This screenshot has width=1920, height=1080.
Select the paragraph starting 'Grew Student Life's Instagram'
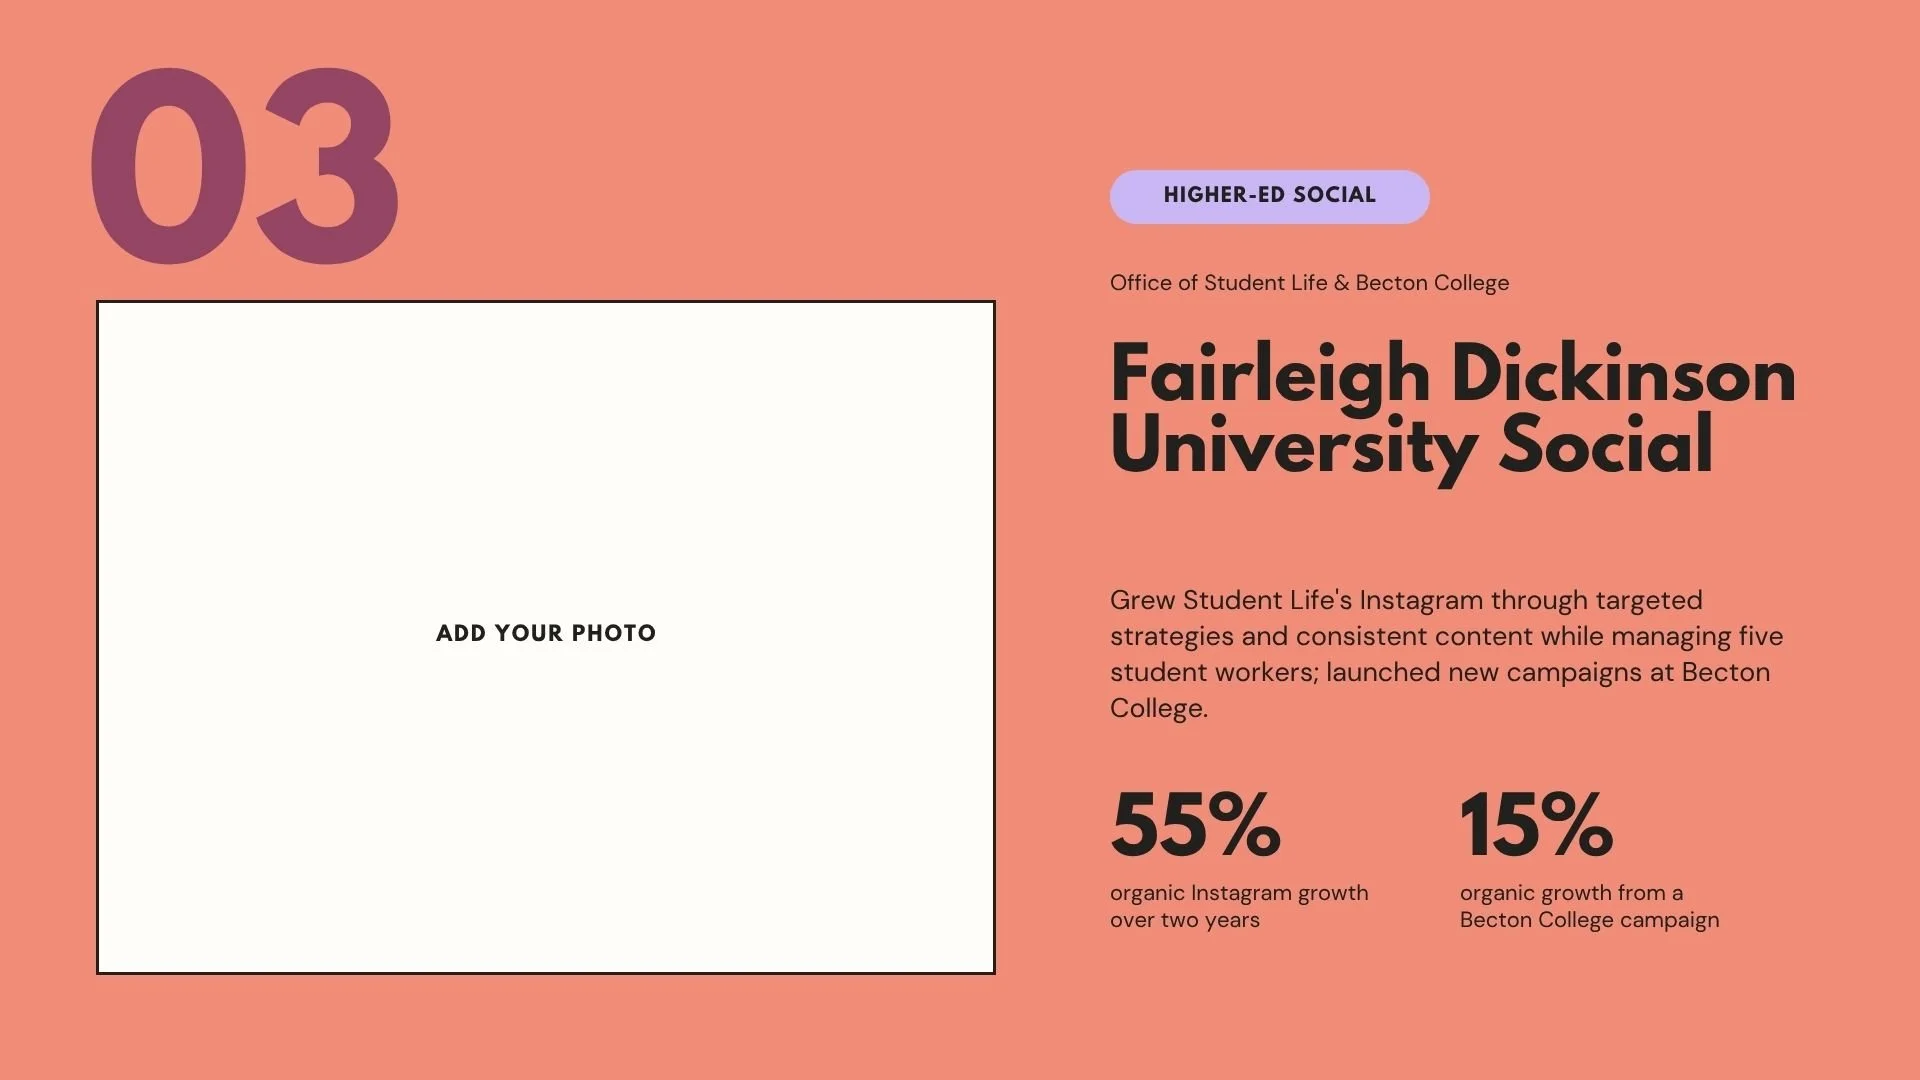tap(1447, 654)
